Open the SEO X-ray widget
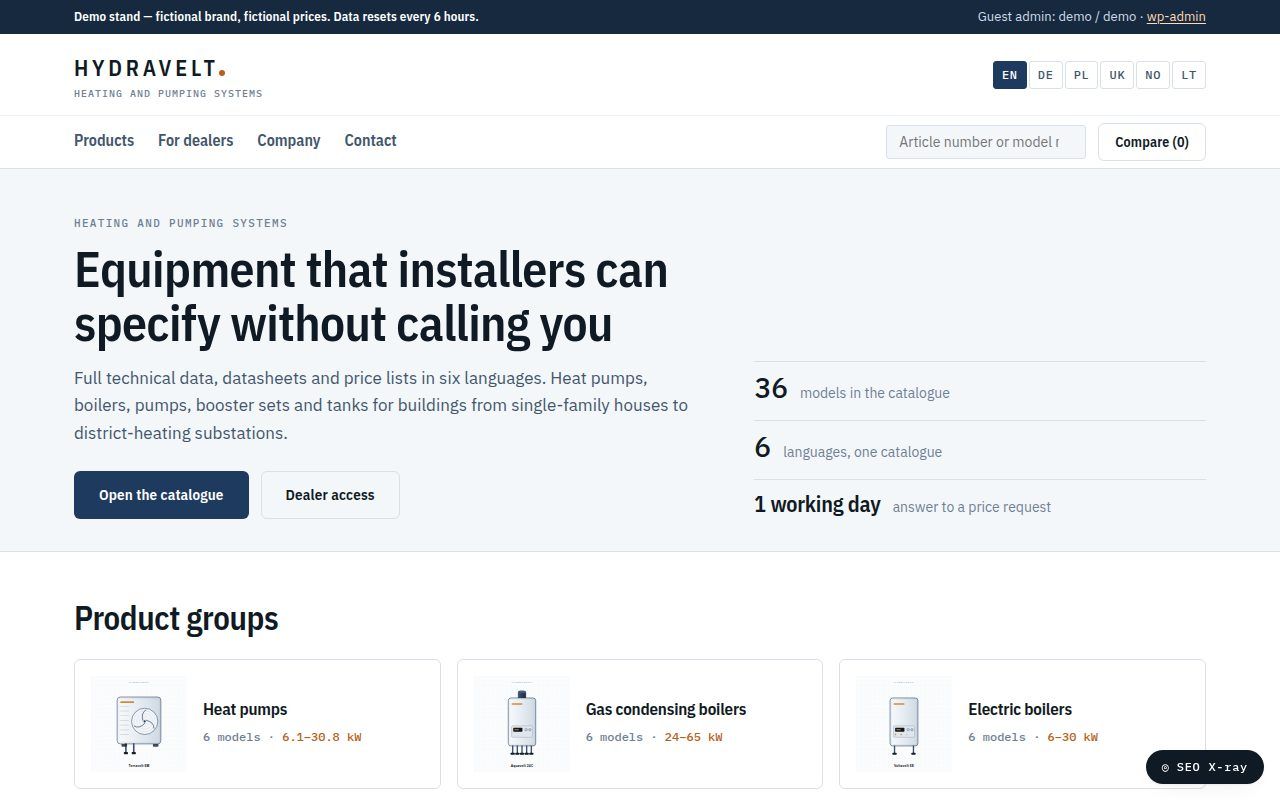This screenshot has width=1280, height=800. (x=1205, y=767)
